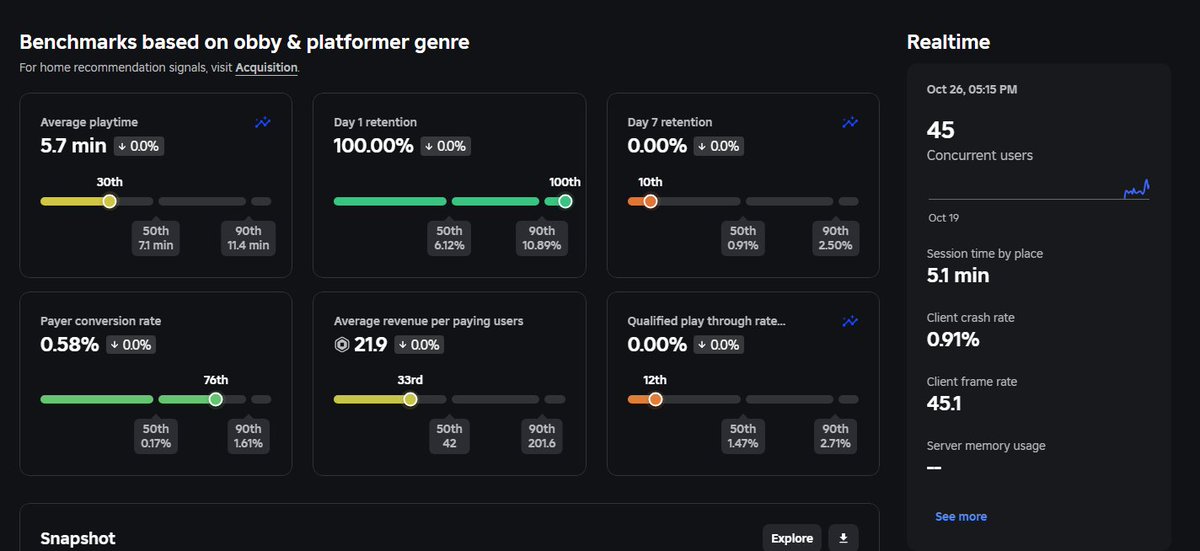
Task: Click the 0.0% change badge on Day 1 retention
Action: point(446,146)
